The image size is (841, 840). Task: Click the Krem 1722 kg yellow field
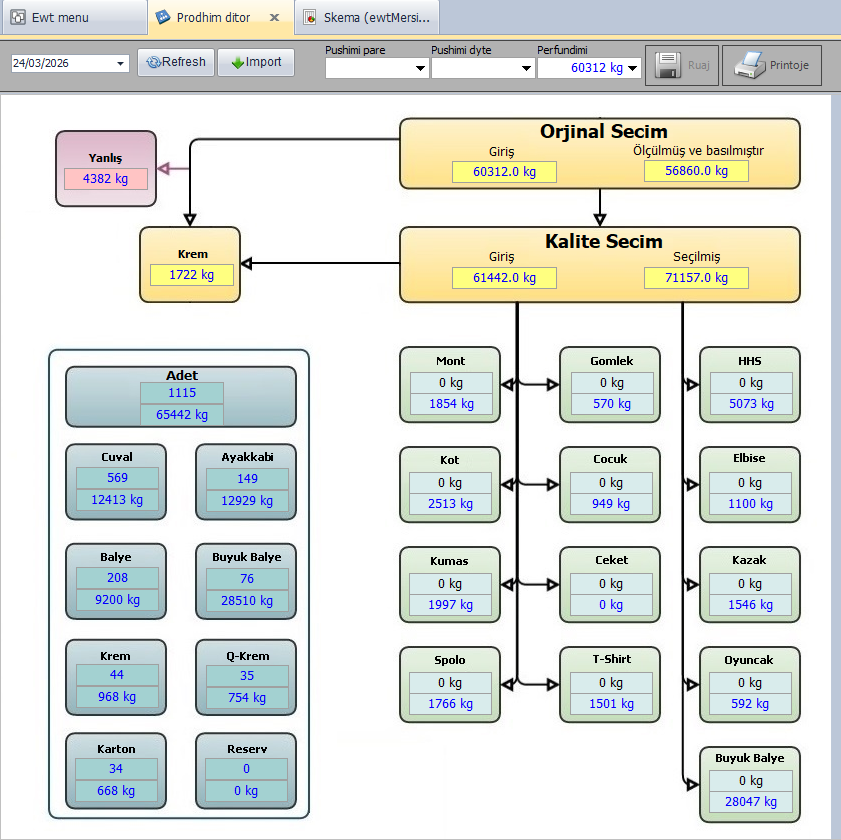(x=191, y=274)
